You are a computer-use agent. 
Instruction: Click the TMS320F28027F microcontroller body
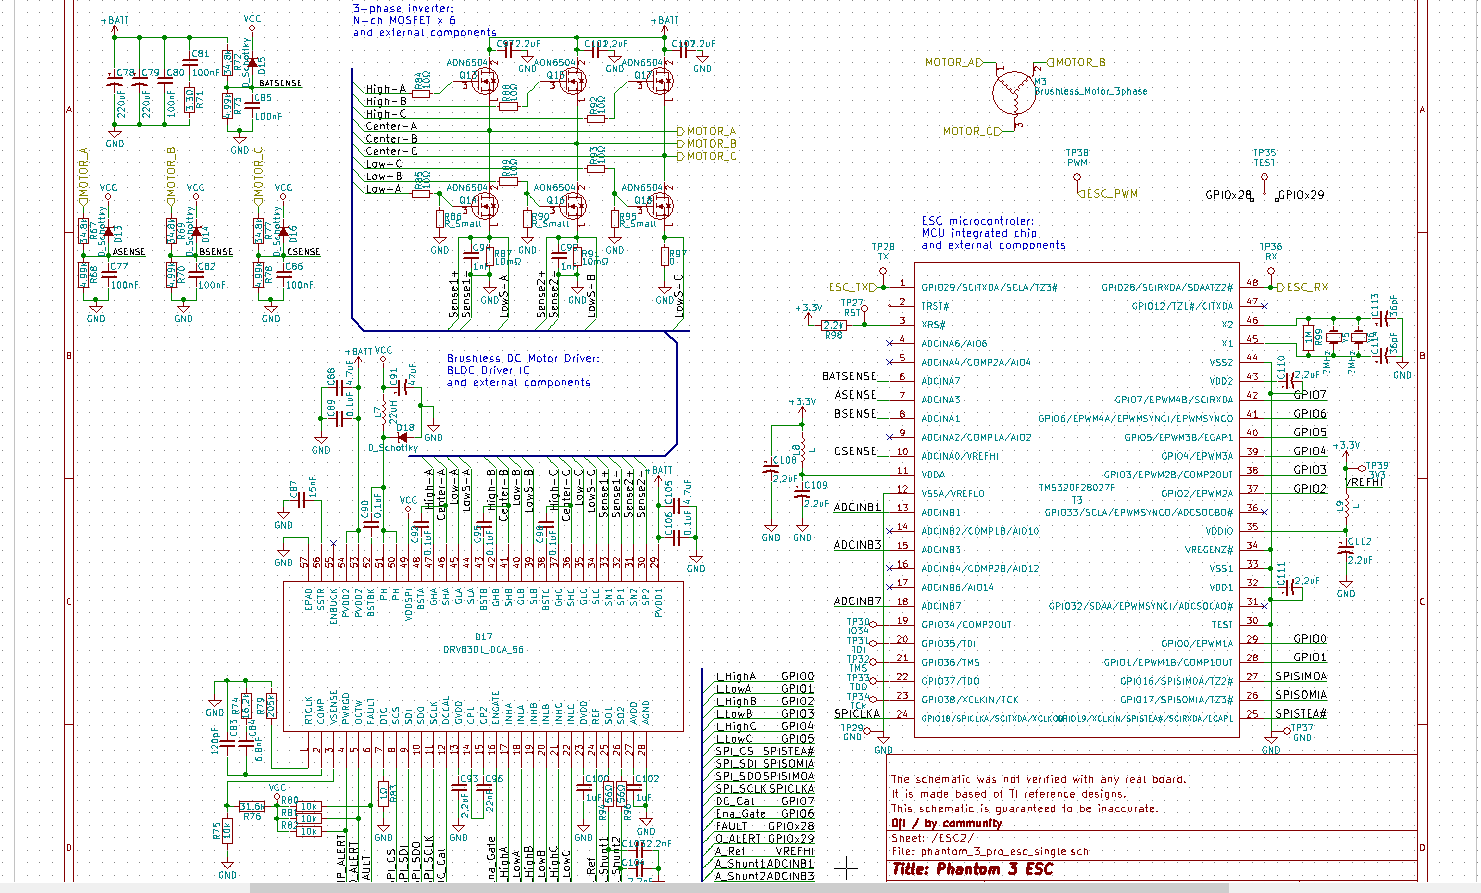1077,501
